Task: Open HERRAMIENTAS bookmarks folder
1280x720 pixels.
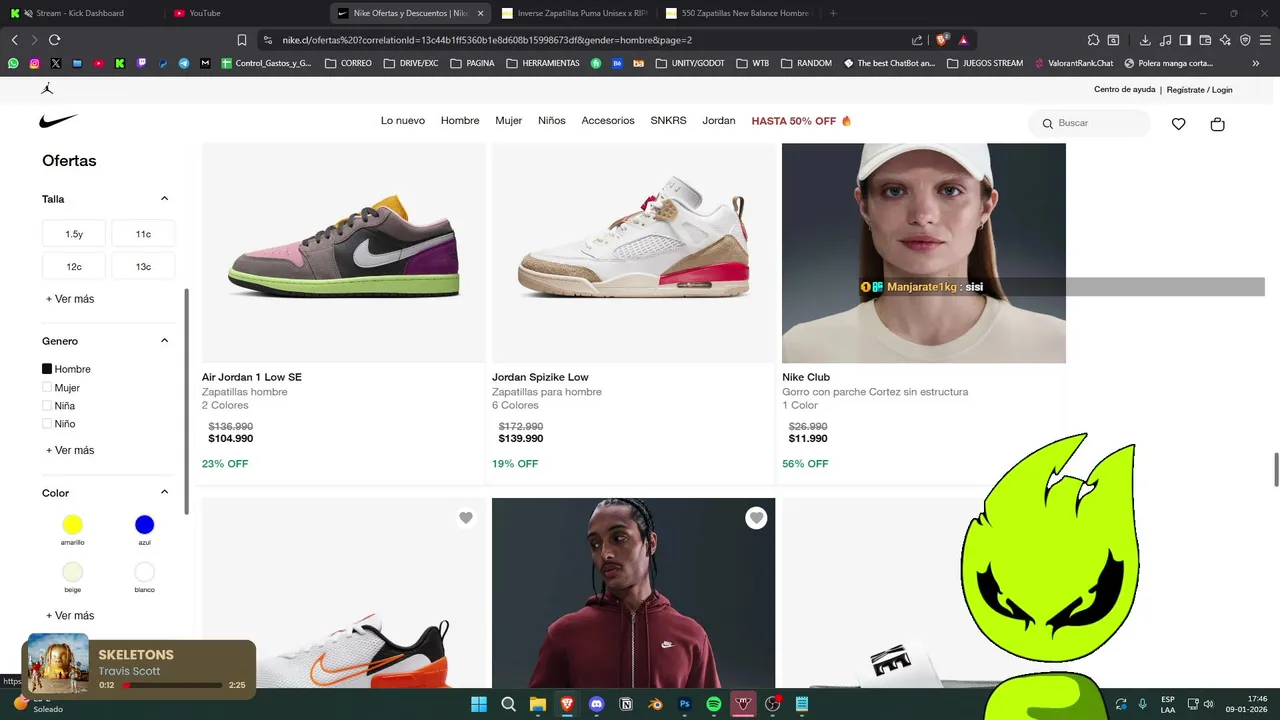Action: (x=542, y=63)
